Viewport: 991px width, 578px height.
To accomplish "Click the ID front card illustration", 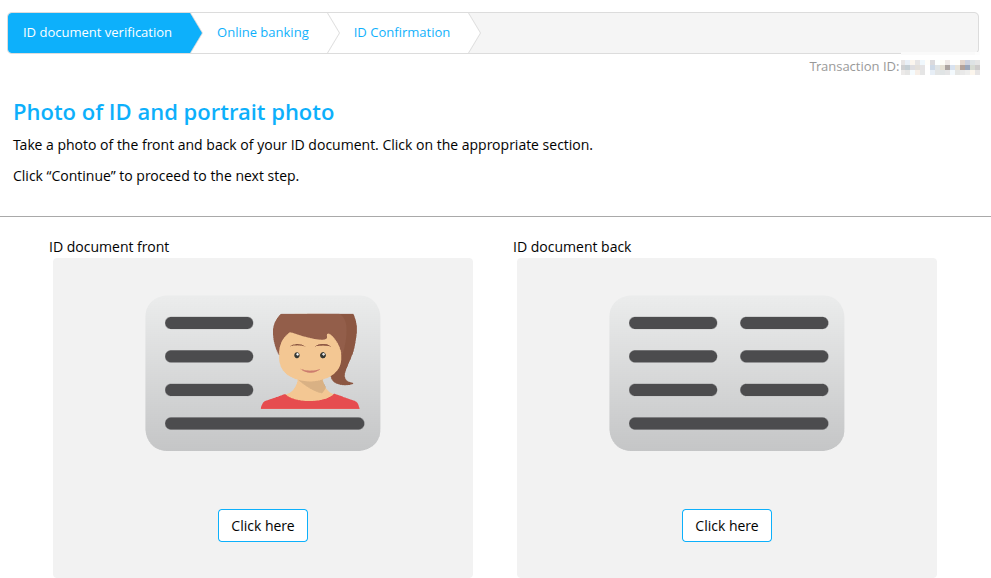I will click(263, 373).
